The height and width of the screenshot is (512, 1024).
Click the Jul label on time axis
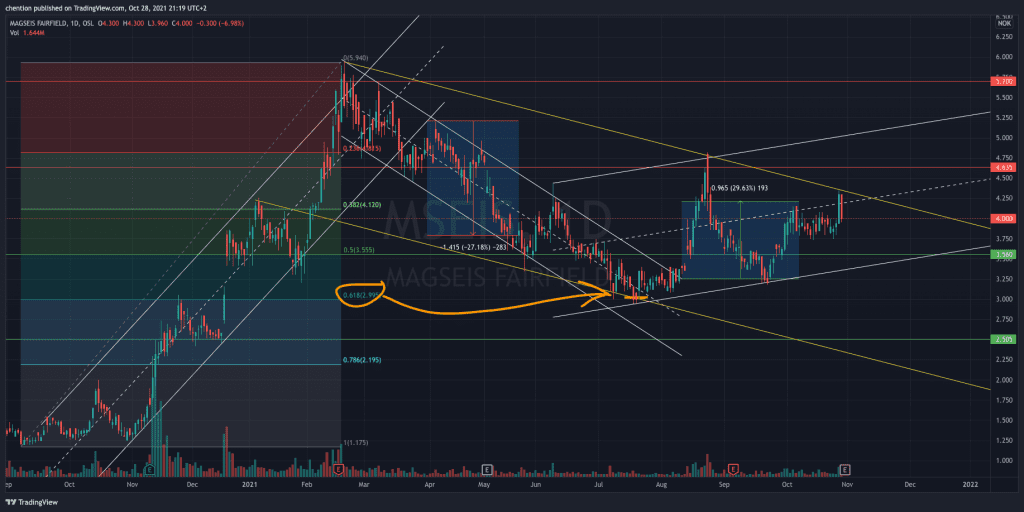click(x=599, y=485)
